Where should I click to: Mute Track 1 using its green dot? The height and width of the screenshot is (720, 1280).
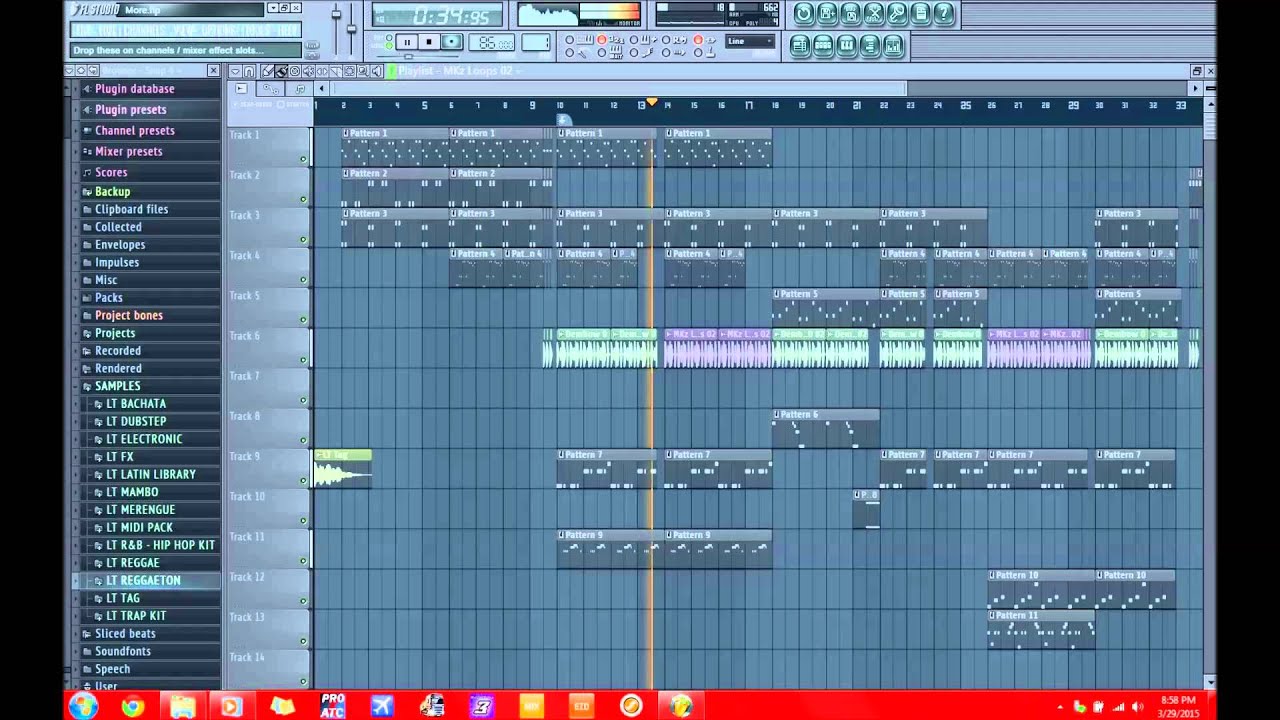[303, 159]
